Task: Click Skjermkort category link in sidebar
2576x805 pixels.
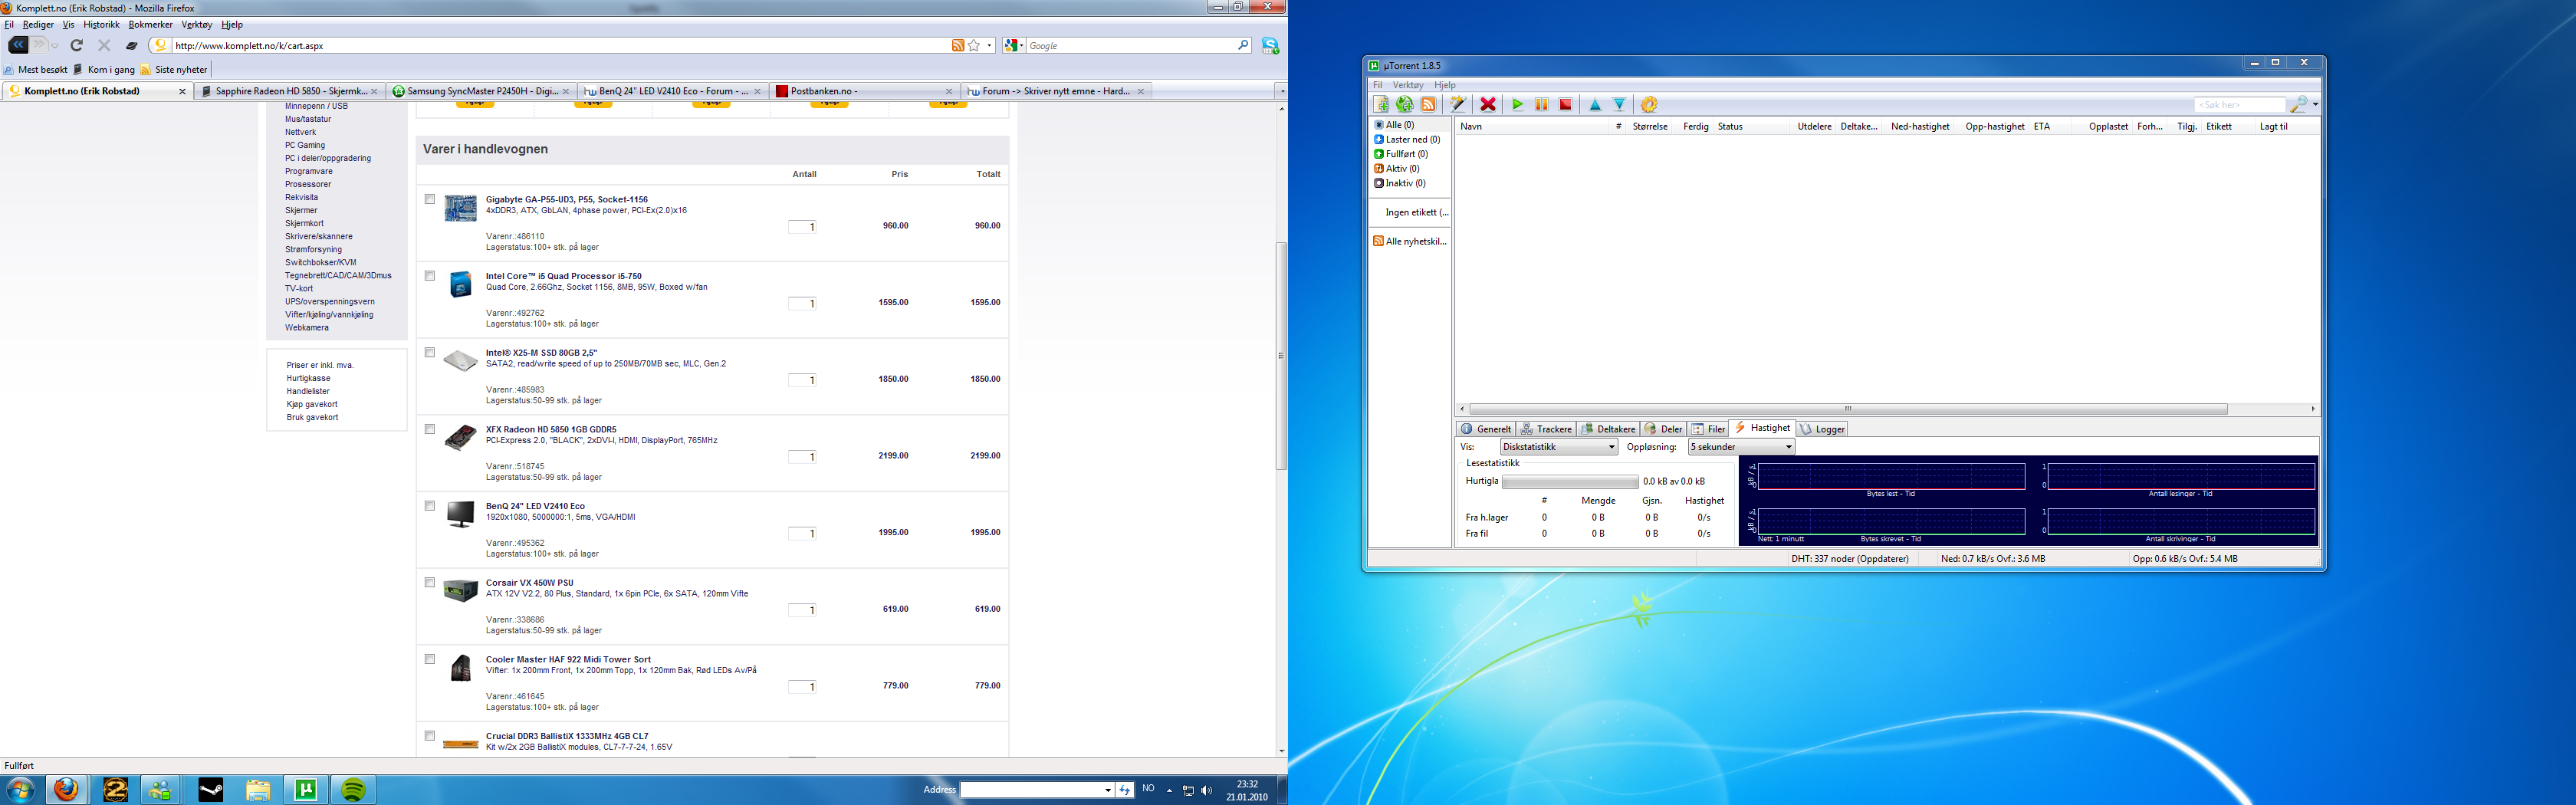Action: pos(304,223)
